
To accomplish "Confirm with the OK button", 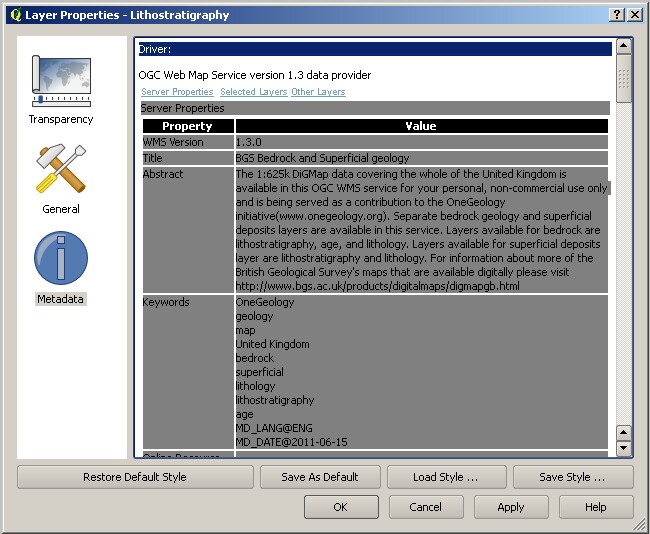I will point(341,507).
